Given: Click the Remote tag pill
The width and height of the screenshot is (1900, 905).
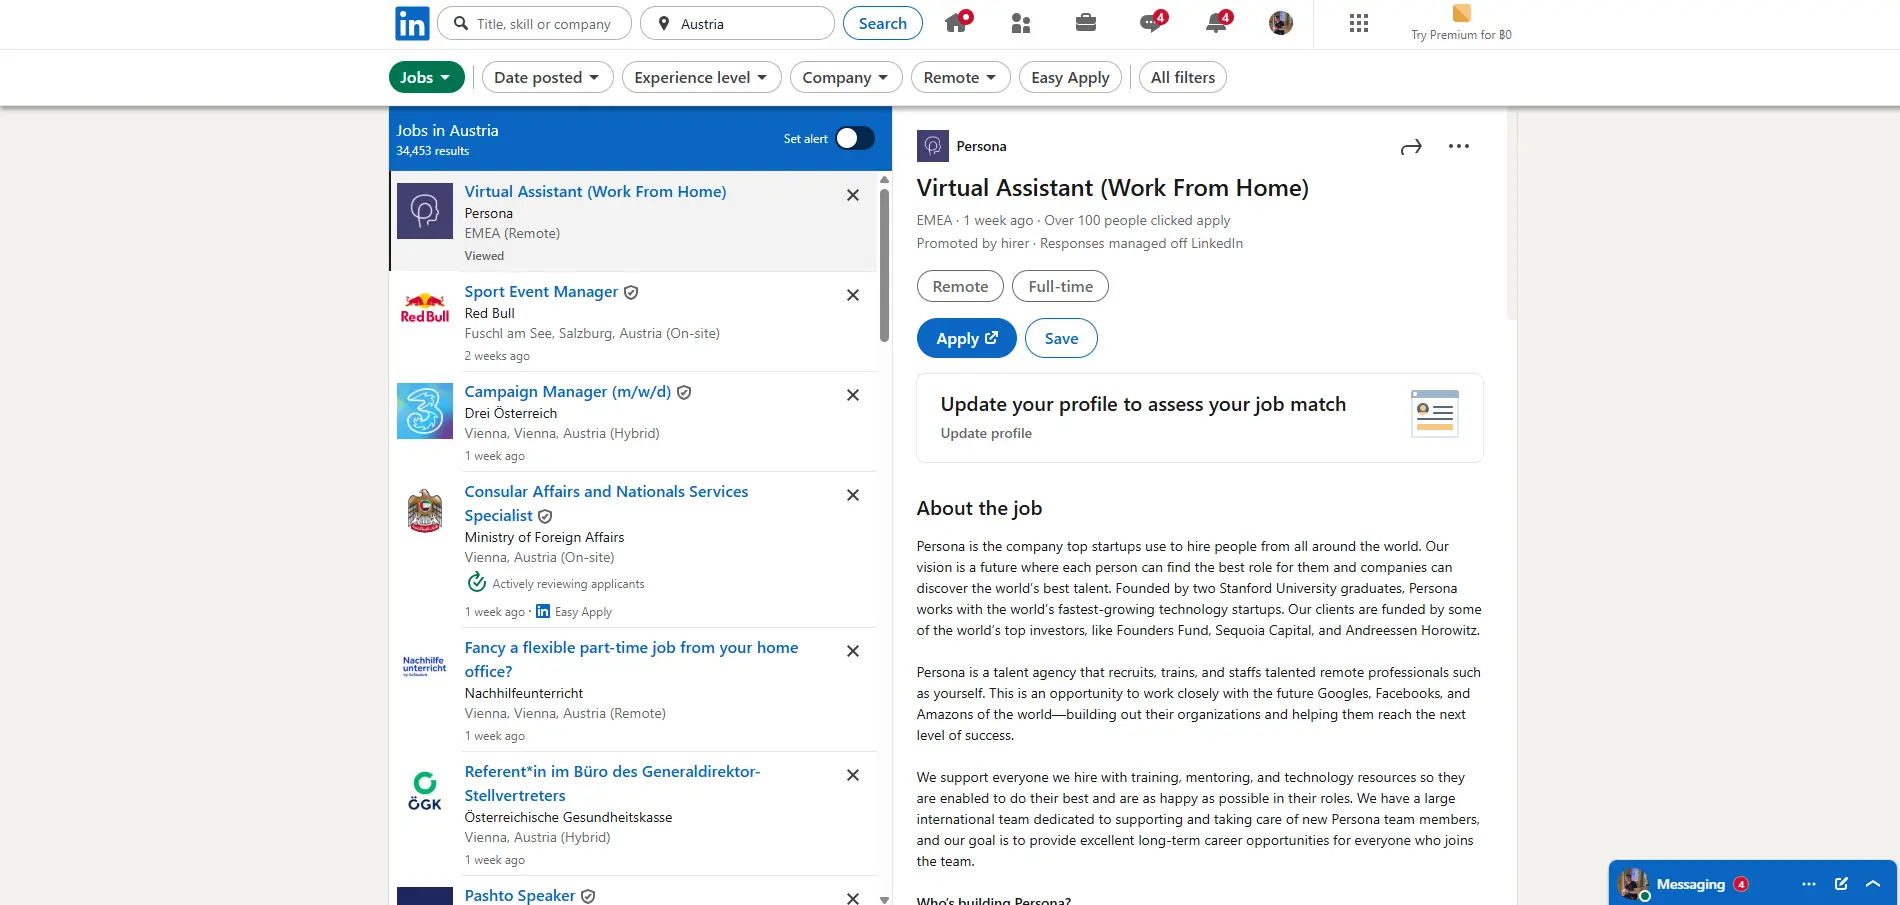Looking at the screenshot, I should tap(960, 286).
